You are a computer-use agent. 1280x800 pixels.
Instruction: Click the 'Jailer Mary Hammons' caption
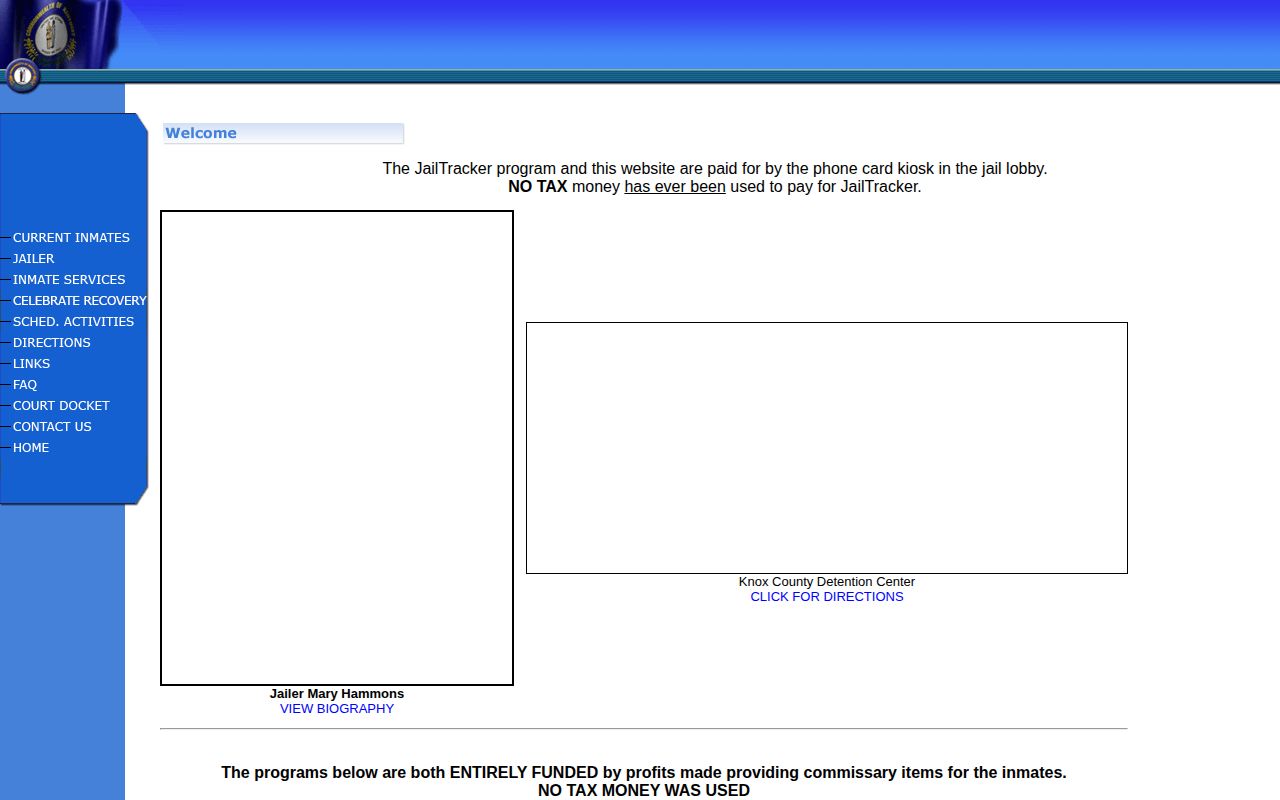(x=337, y=693)
